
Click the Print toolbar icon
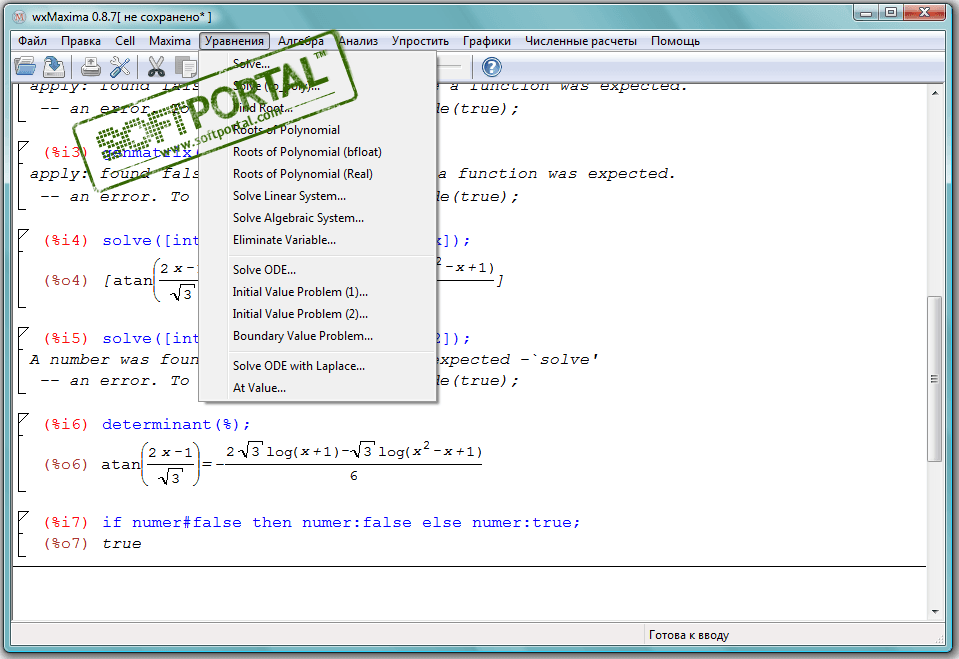[91, 67]
